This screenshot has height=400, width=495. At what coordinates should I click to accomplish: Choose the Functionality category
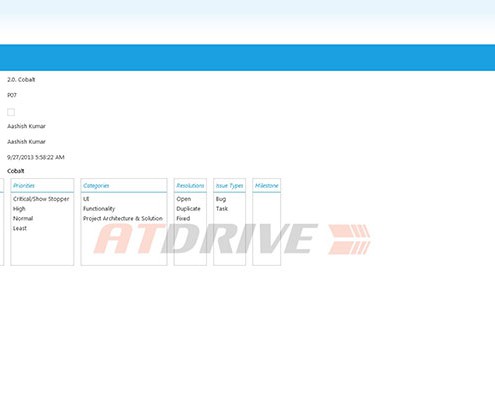(99, 209)
